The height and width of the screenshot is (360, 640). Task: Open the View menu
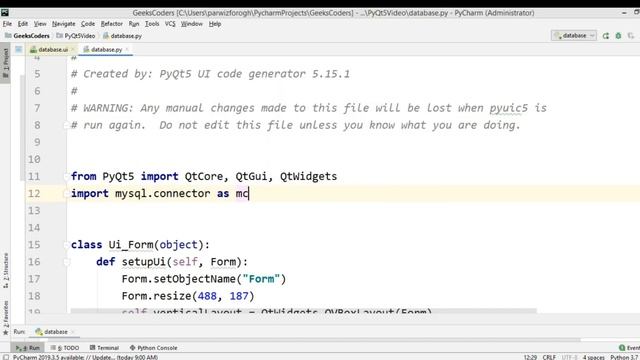tap(40, 24)
